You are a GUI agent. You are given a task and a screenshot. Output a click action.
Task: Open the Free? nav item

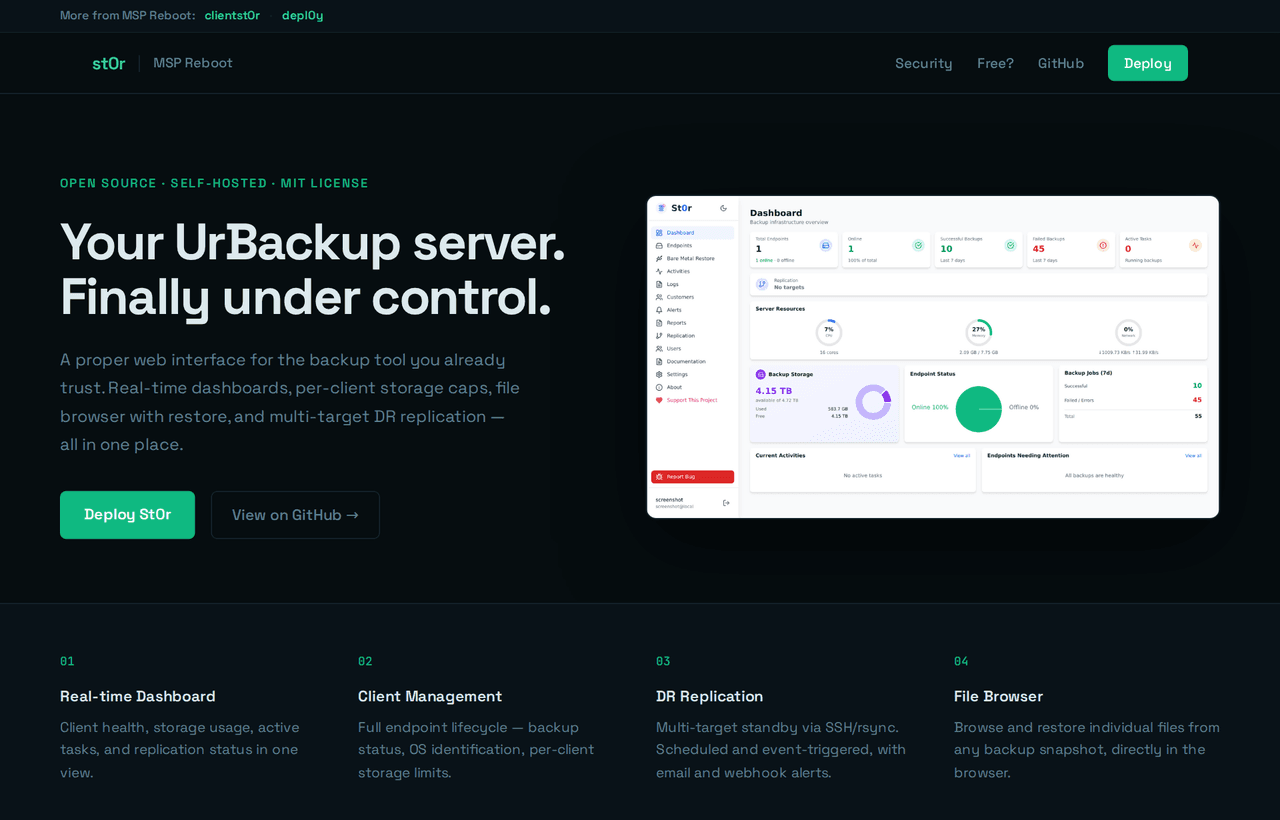[x=995, y=63]
